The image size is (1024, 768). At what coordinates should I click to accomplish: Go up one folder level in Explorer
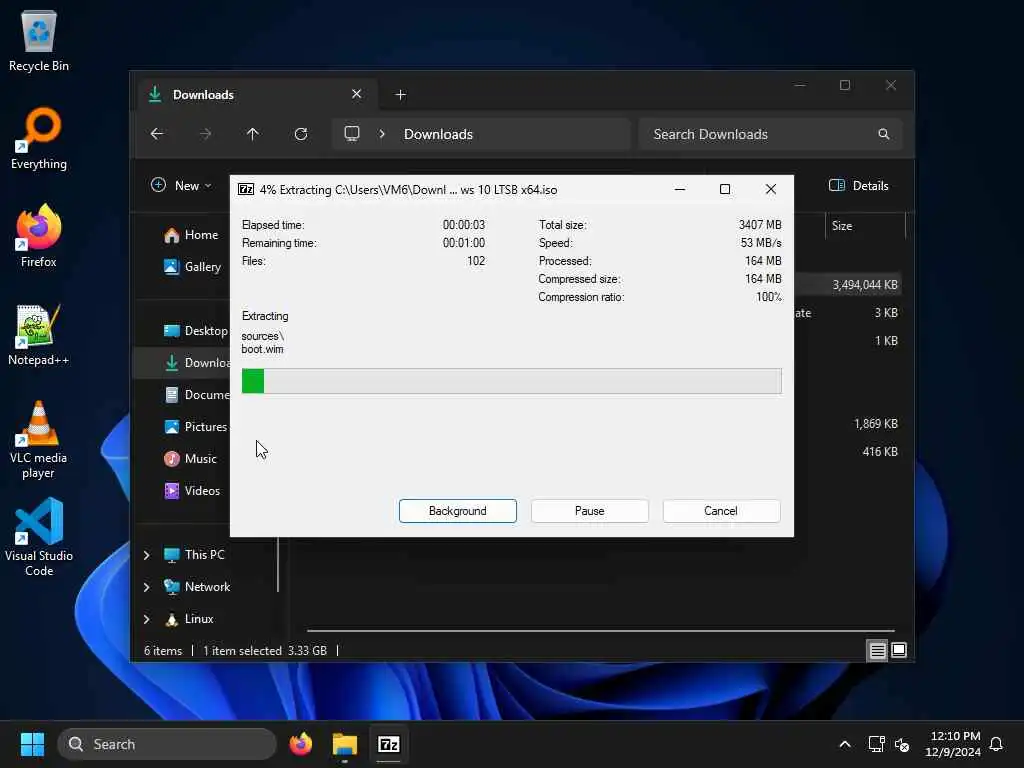pyautogui.click(x=253, y=134)
